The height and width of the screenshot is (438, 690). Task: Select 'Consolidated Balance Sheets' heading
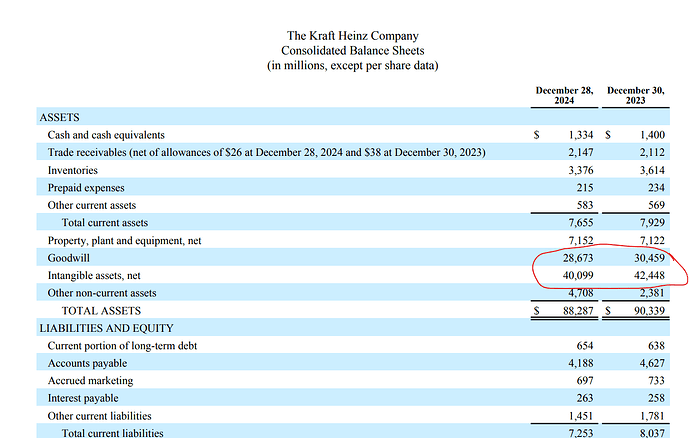coord(352,51)
